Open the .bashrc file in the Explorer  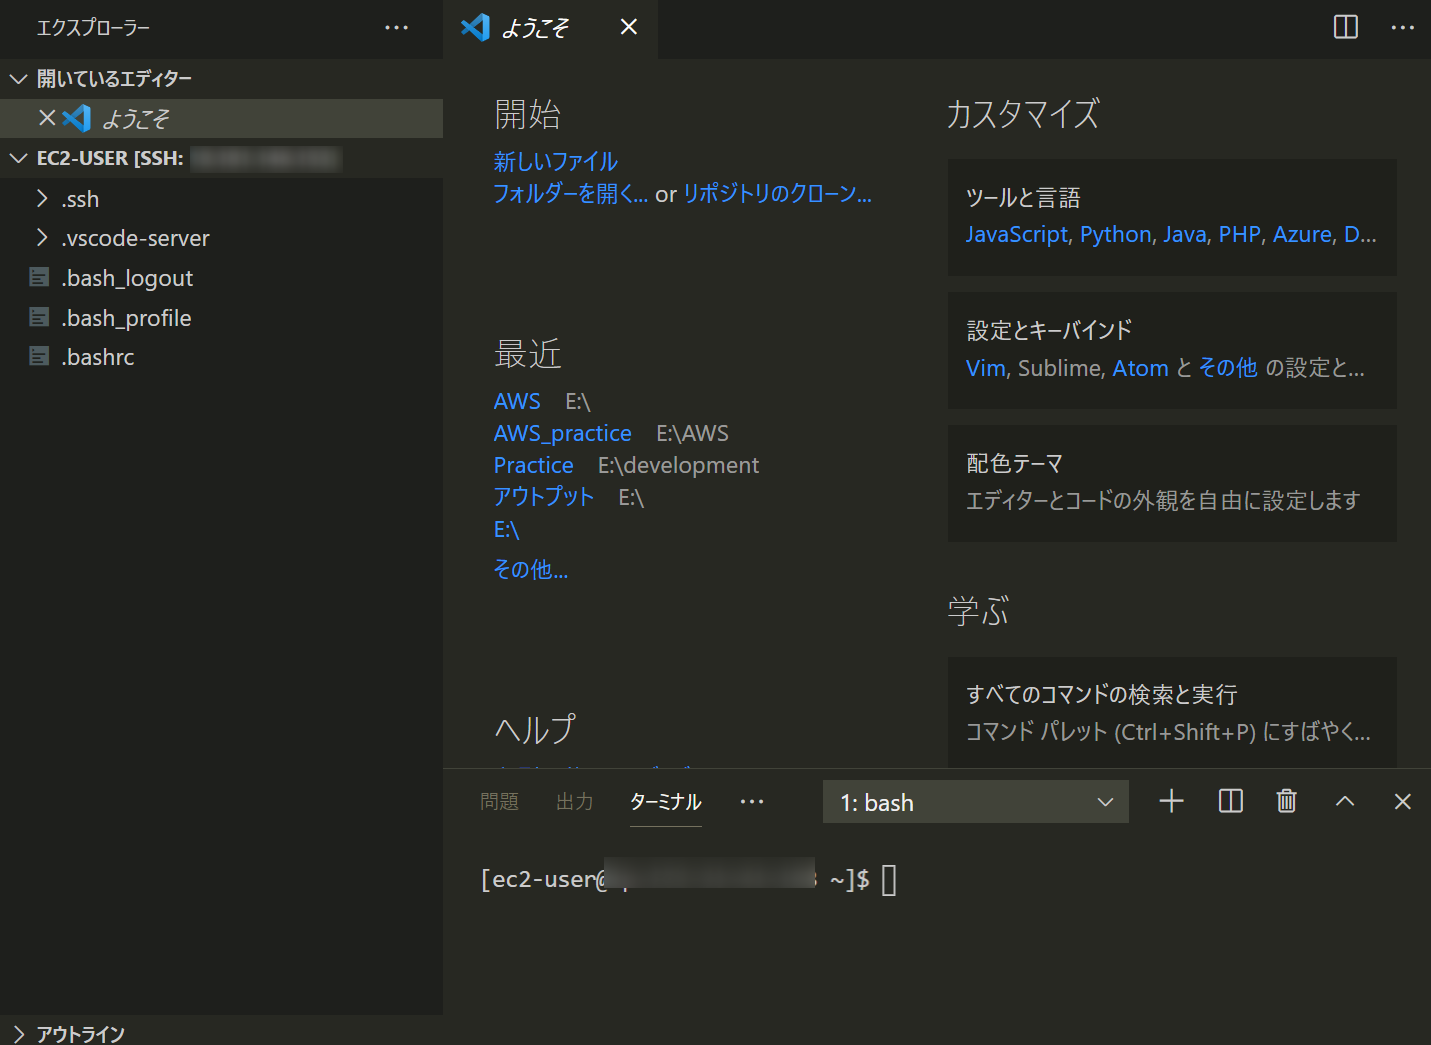point(97,356)
